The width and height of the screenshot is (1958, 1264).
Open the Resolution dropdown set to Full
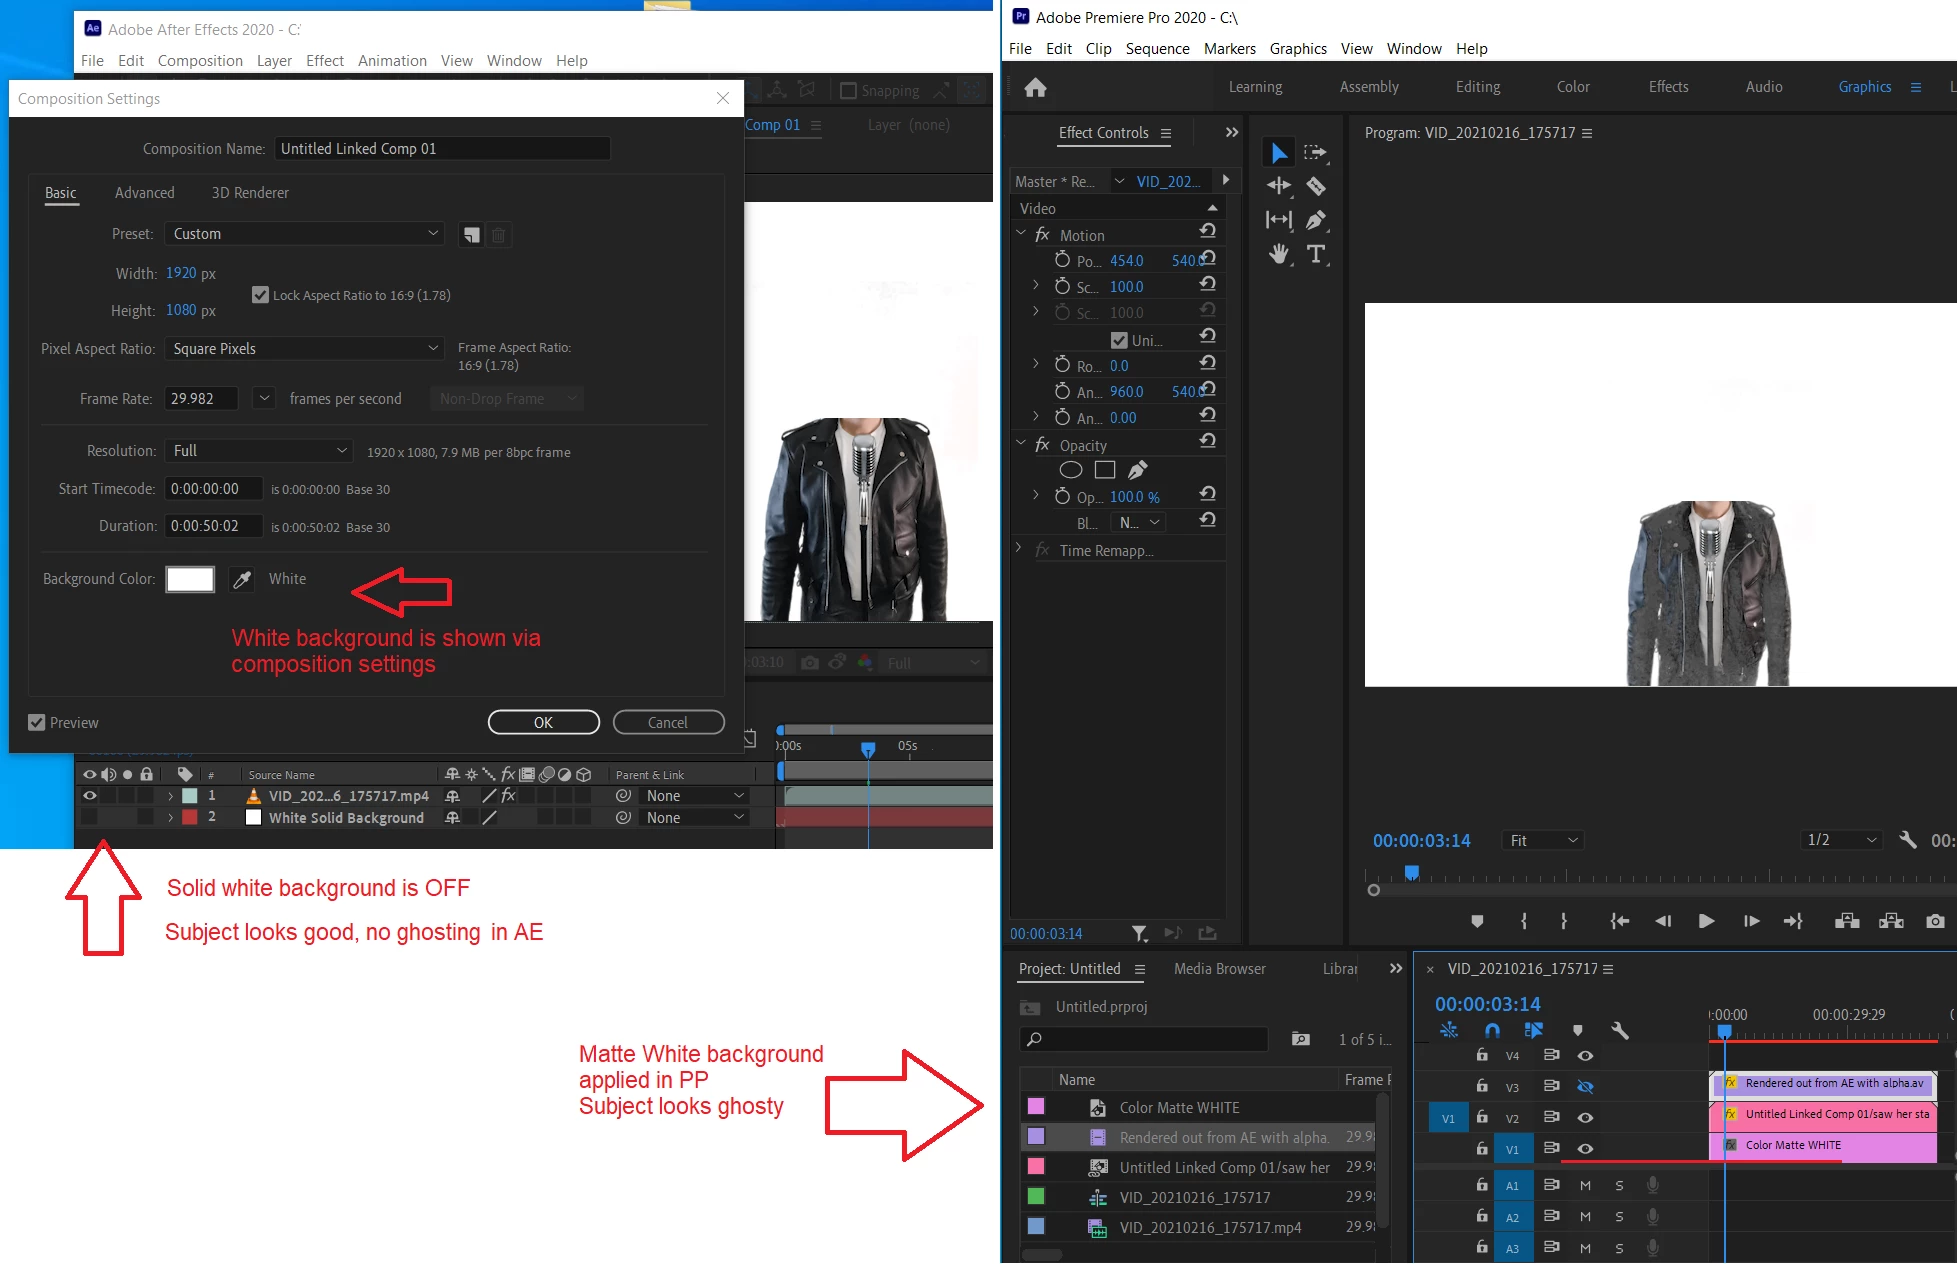pyautogui.click(x=260, y=451)
